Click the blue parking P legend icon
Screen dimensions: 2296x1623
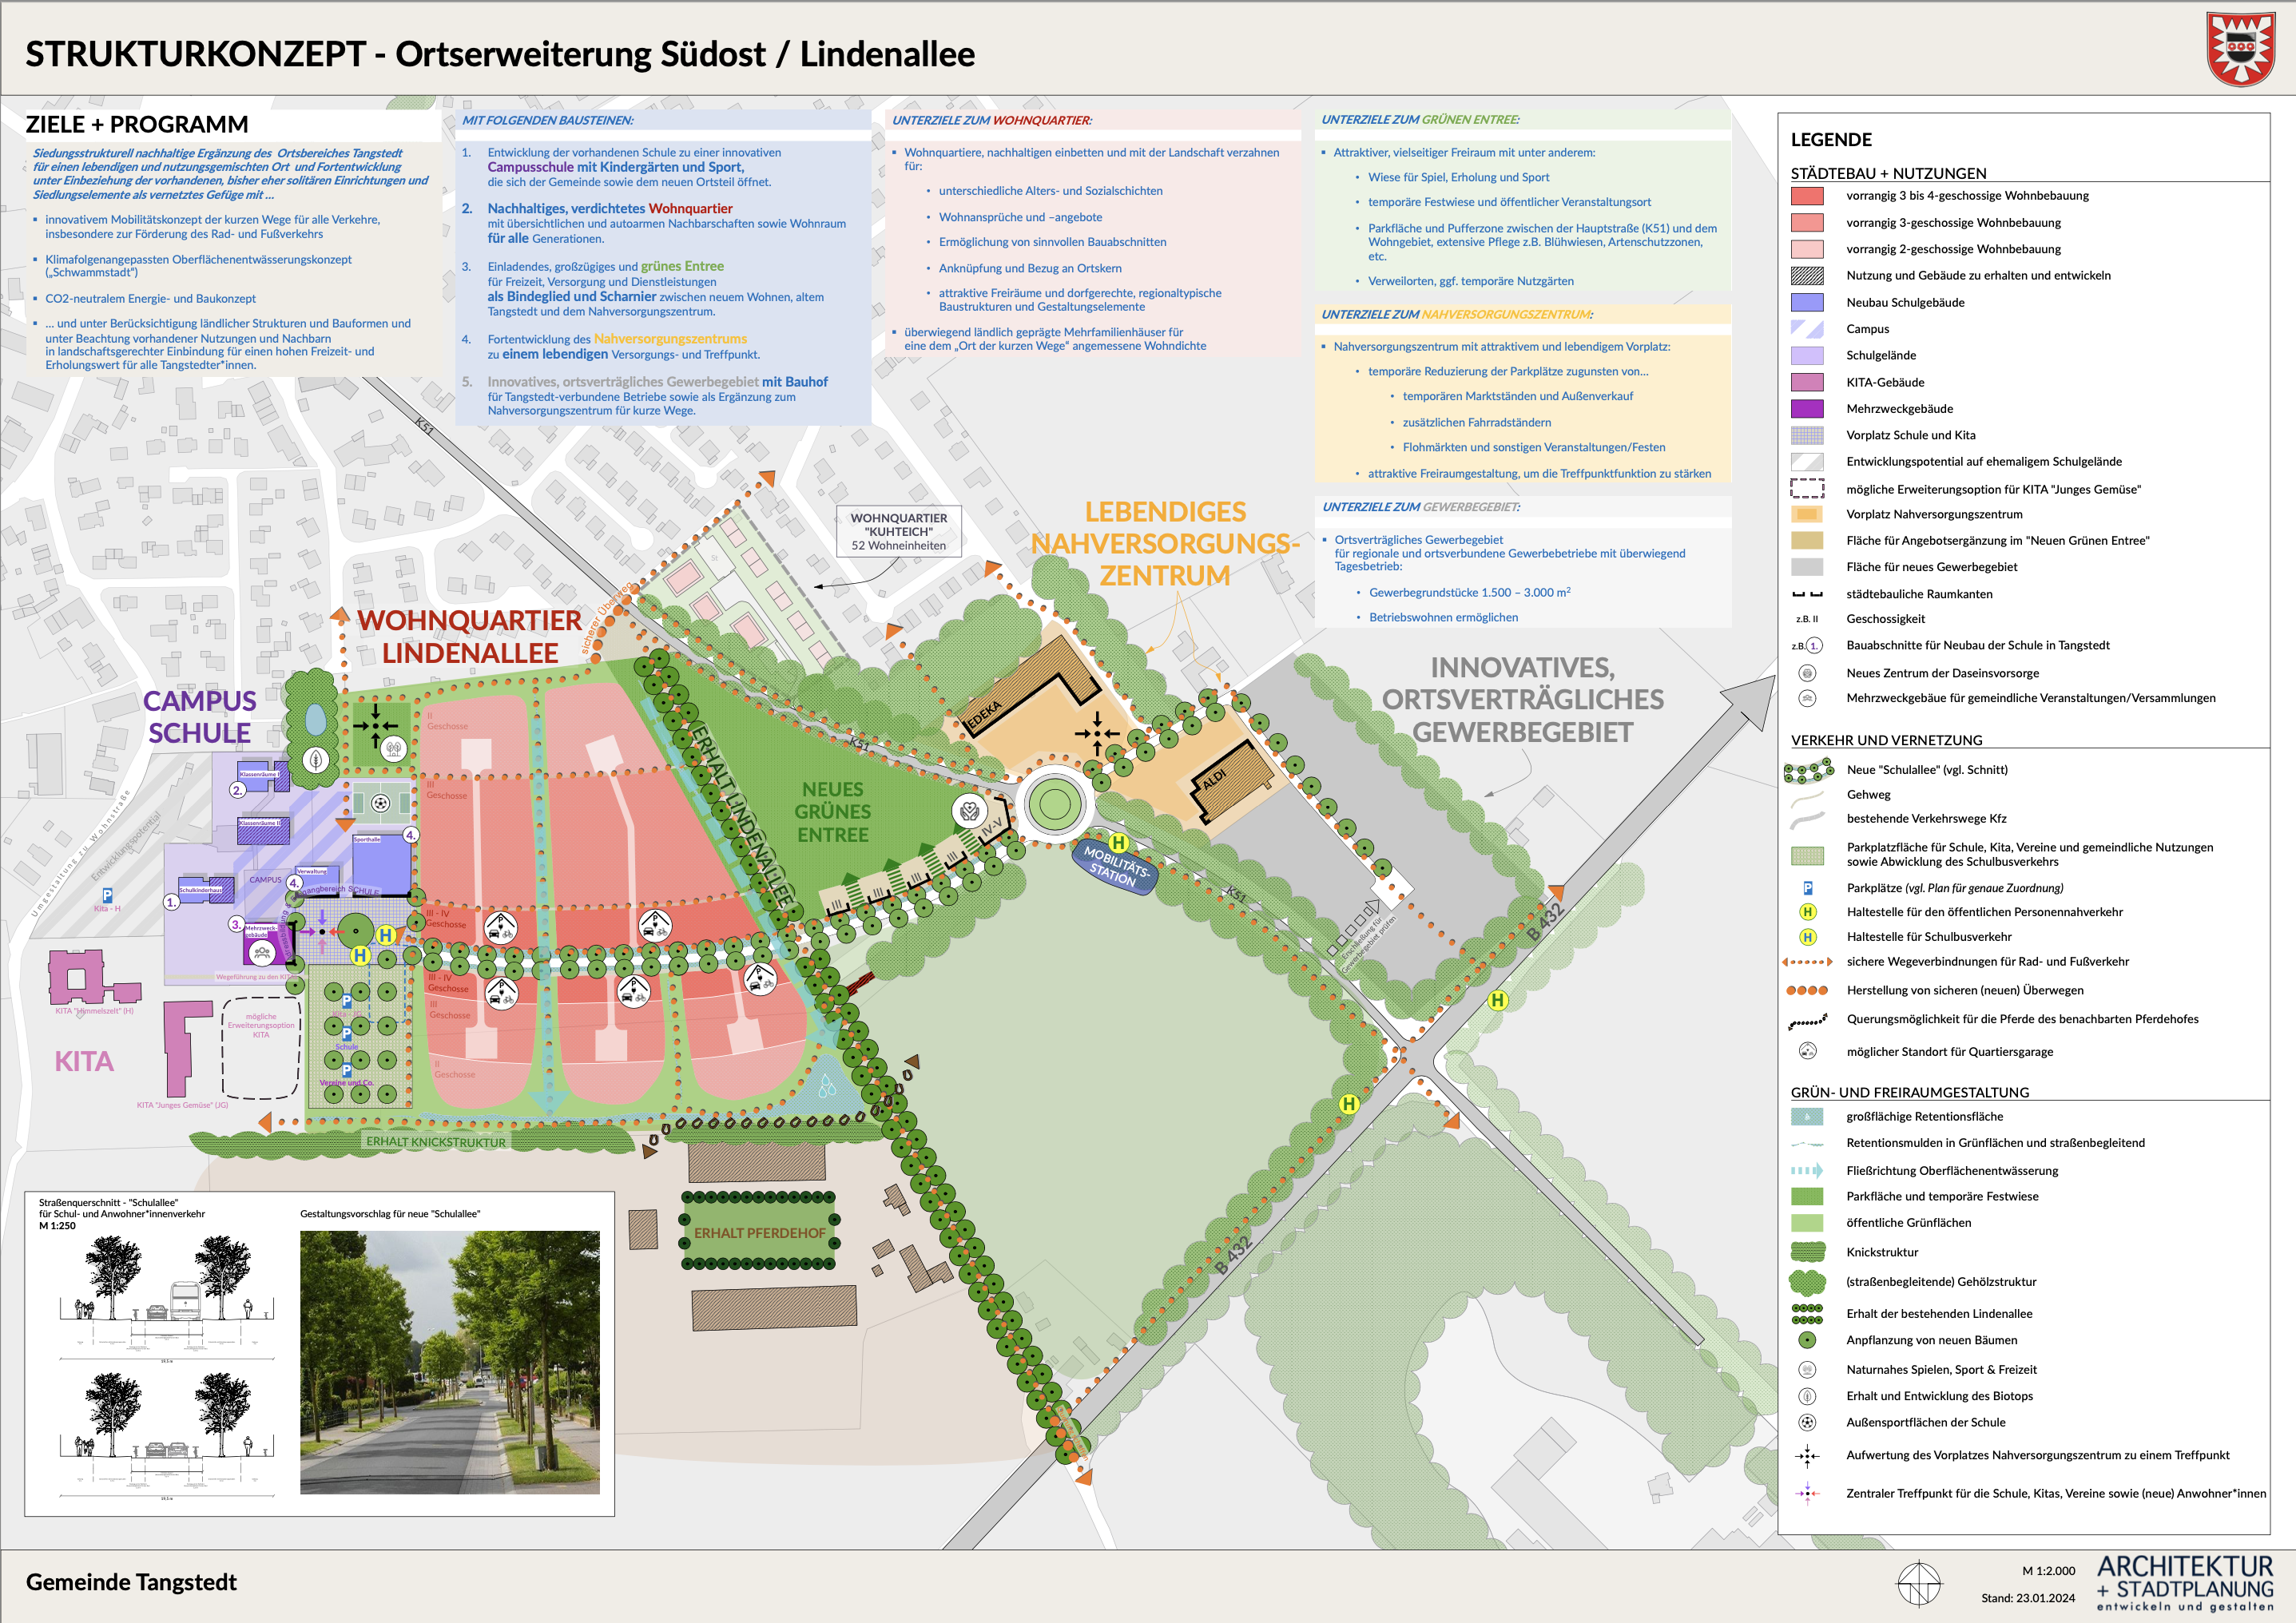pyautogui.click(x=1807, y=888)
